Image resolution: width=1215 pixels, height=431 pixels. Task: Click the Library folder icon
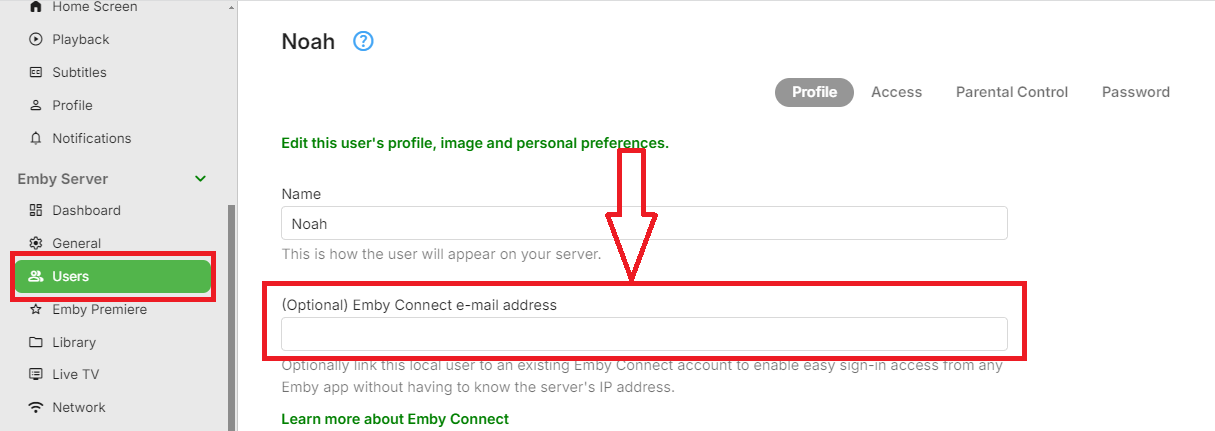[x=36, y=342]
